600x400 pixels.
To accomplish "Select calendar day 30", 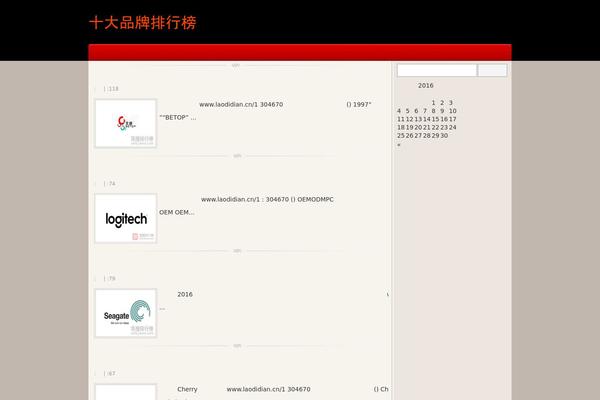I will (x=444, y=136).
